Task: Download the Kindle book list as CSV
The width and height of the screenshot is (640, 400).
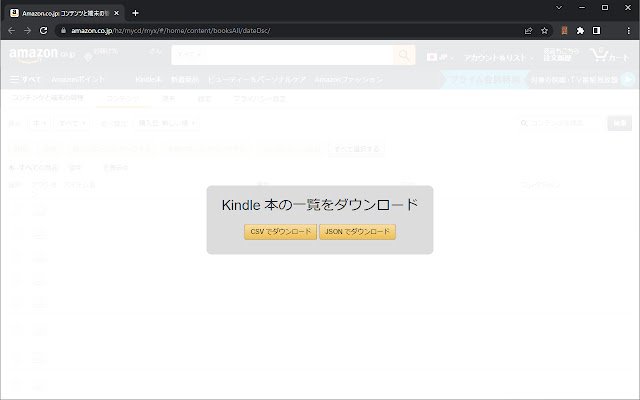Action: [x=280, y=232]
